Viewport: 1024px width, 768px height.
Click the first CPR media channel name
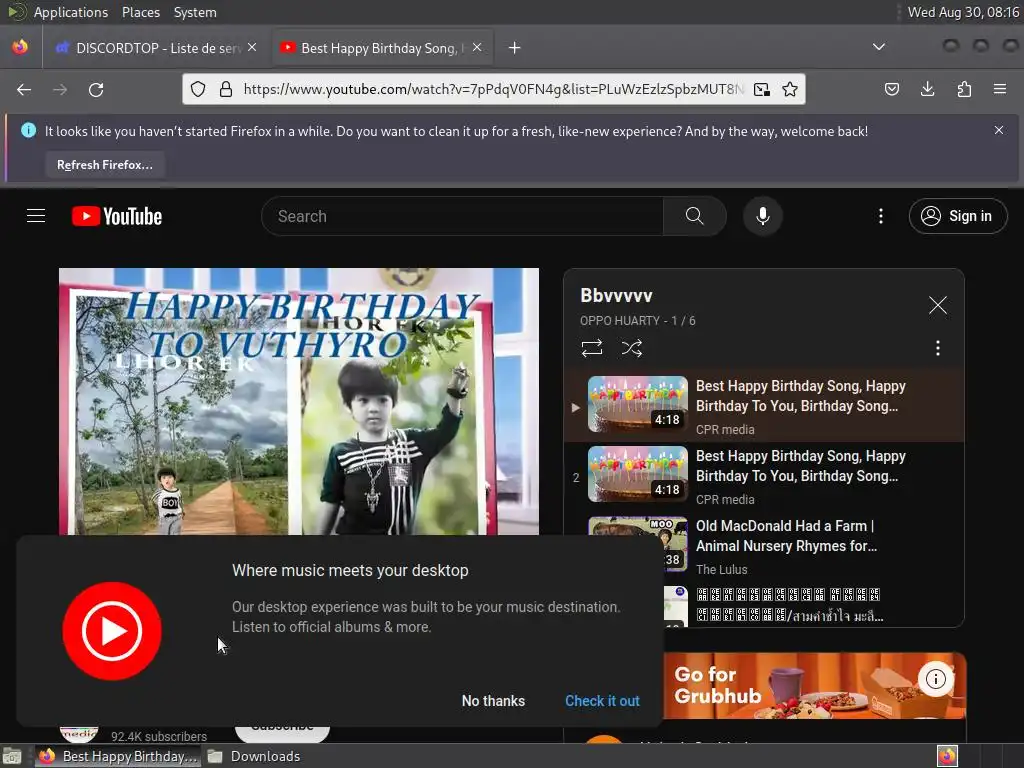pyautogui.click(x=725, y=430)
